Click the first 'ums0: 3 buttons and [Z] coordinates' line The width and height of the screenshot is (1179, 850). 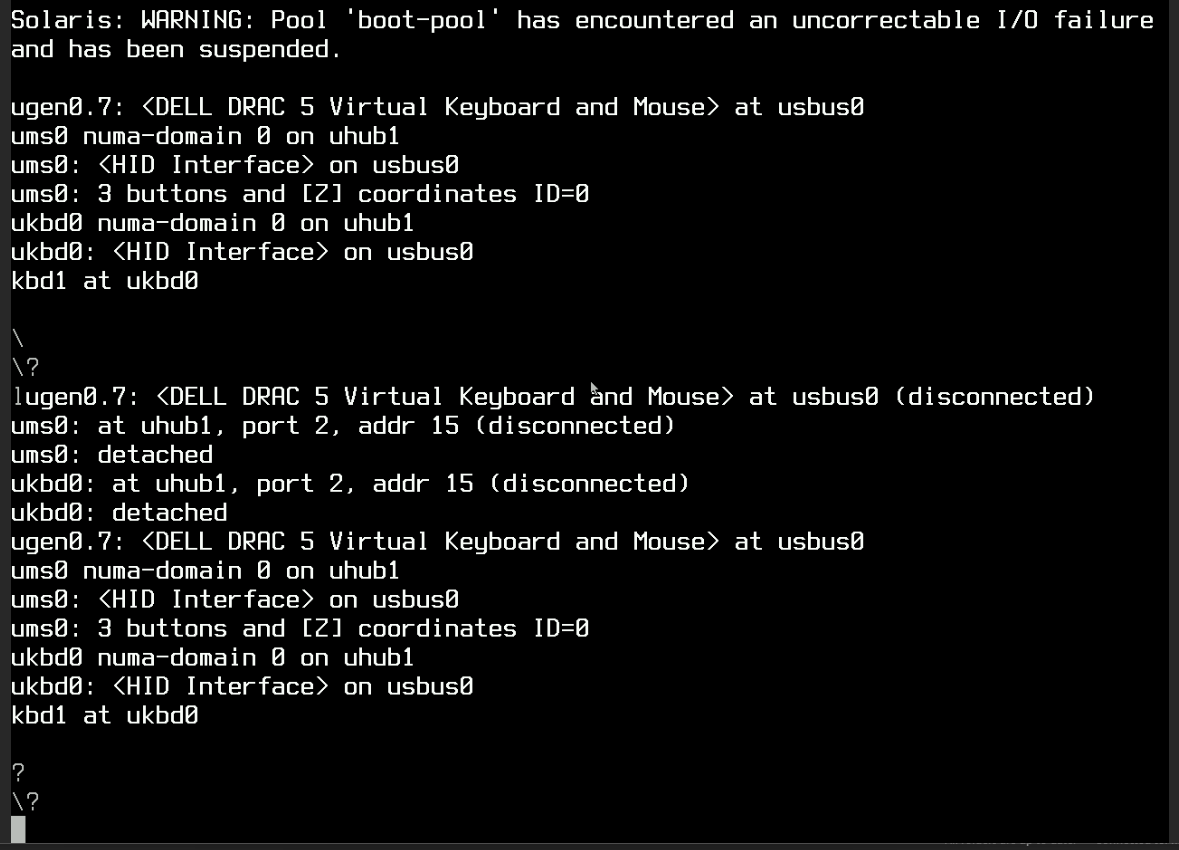(x=300, y=194)
